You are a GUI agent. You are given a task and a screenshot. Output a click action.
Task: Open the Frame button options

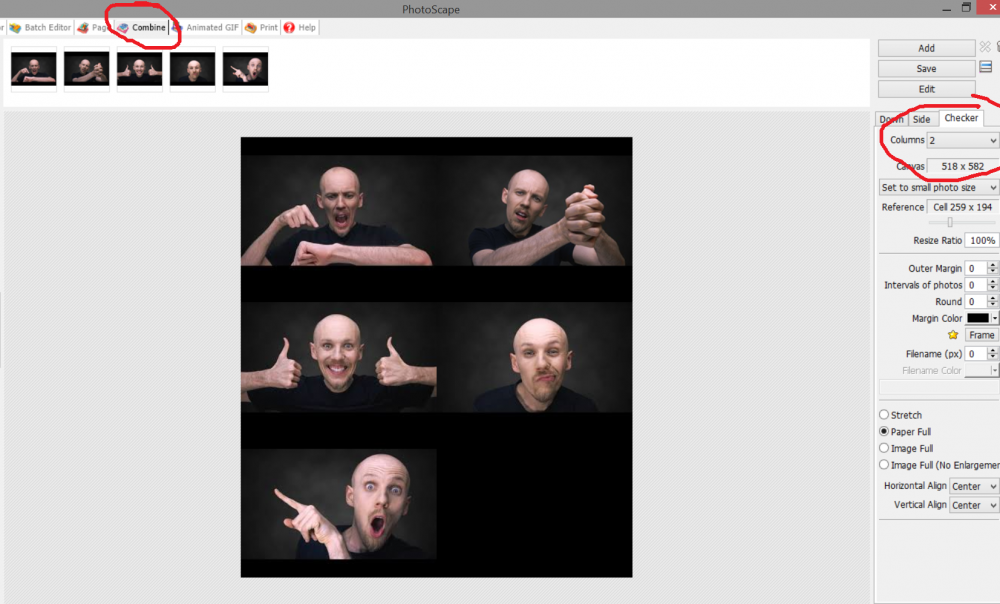pos(981,335)
